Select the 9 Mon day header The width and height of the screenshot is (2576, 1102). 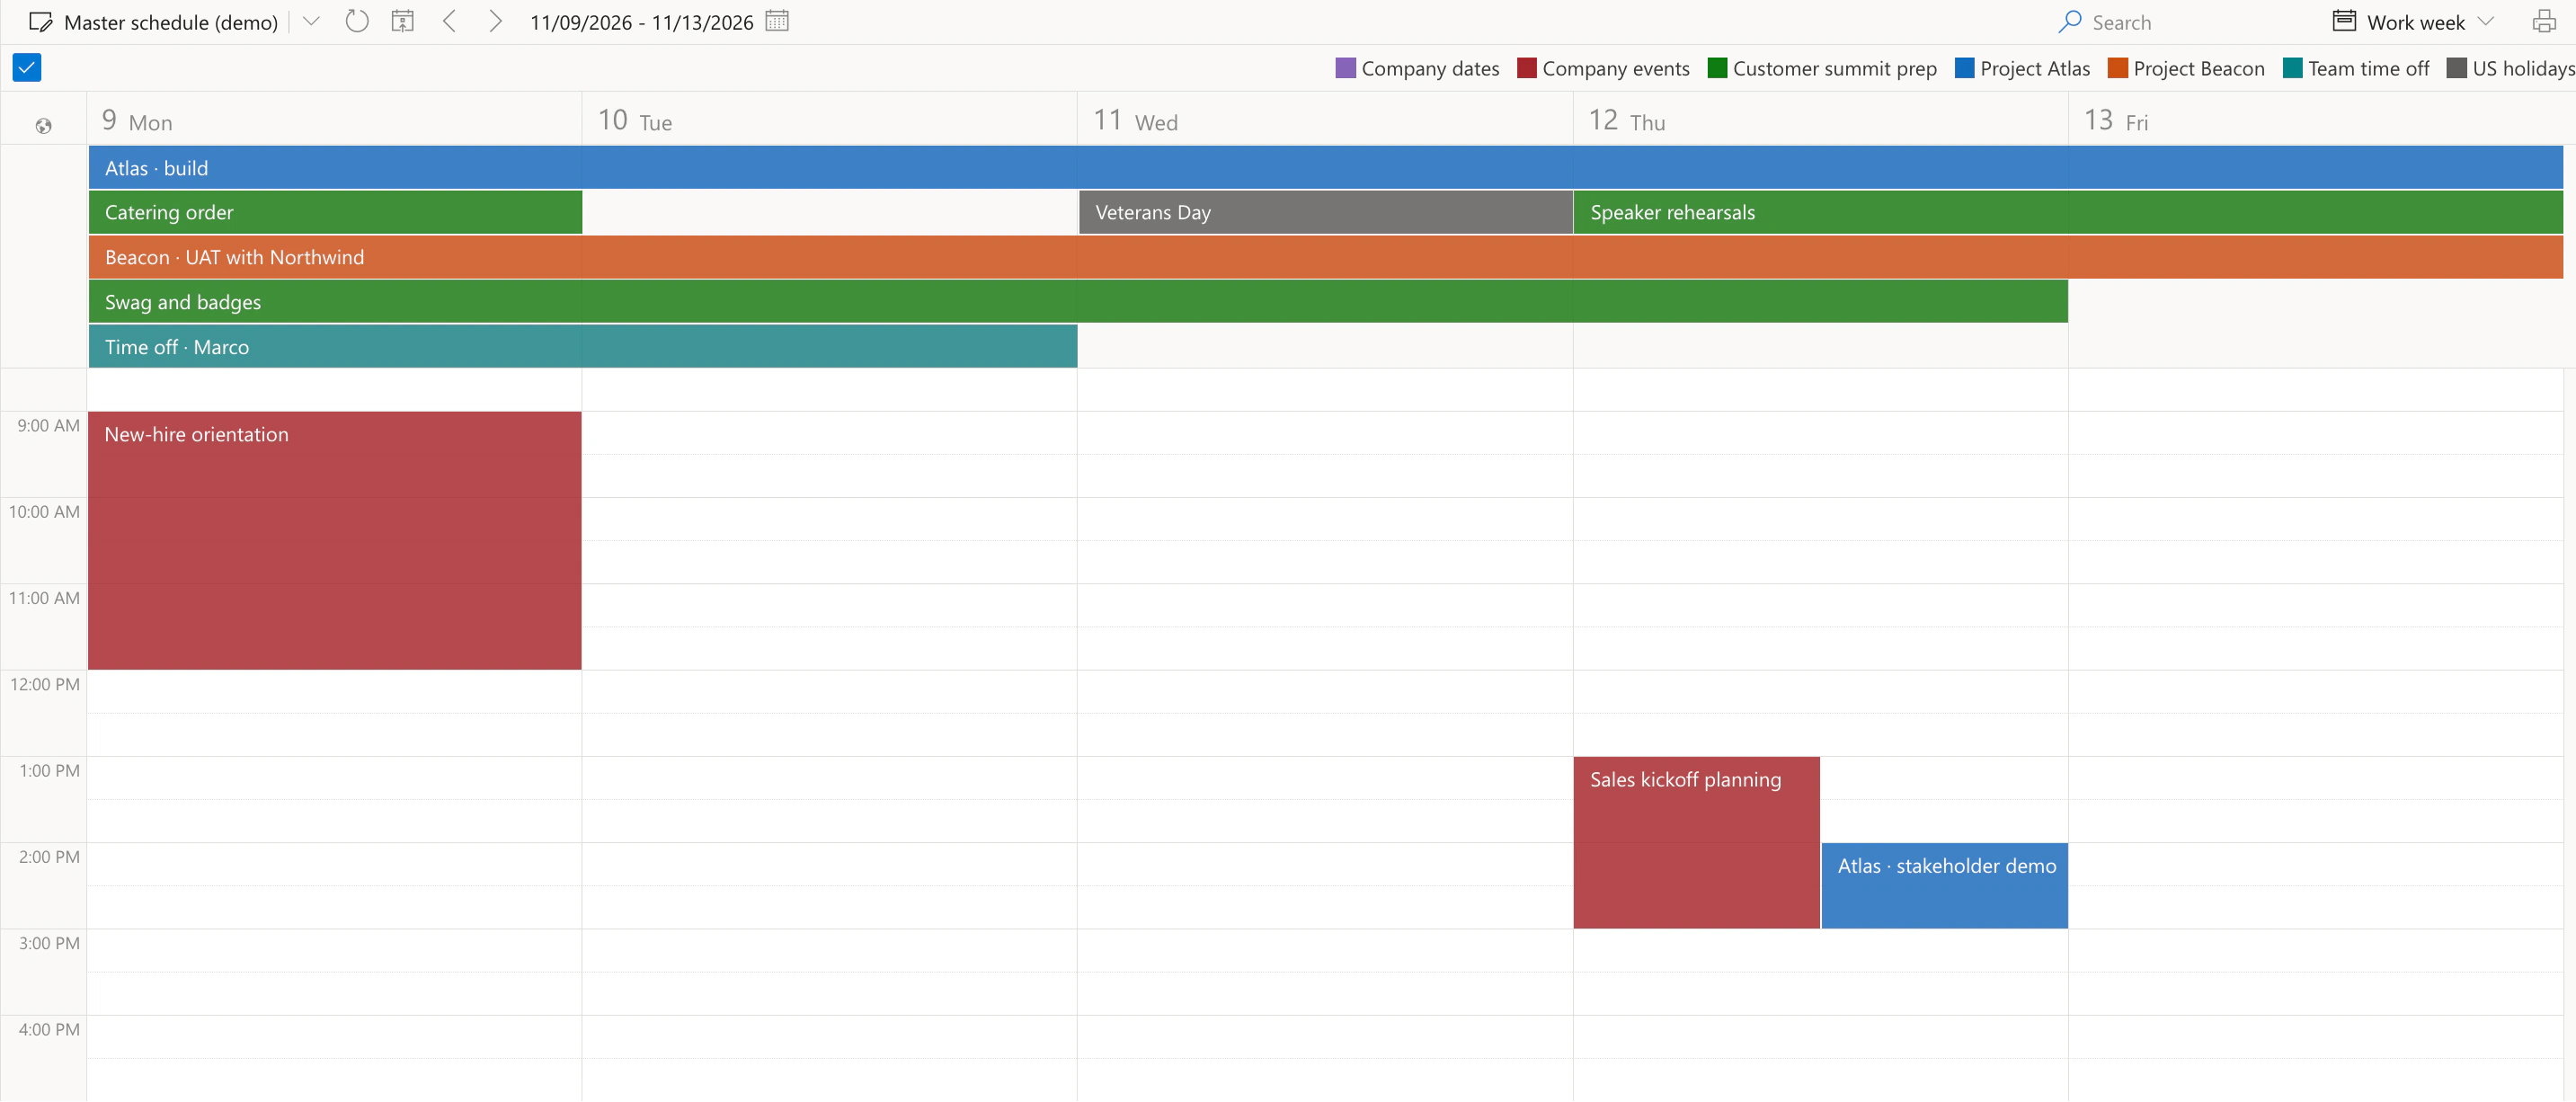pyautogui.click(x=334, y=120)
